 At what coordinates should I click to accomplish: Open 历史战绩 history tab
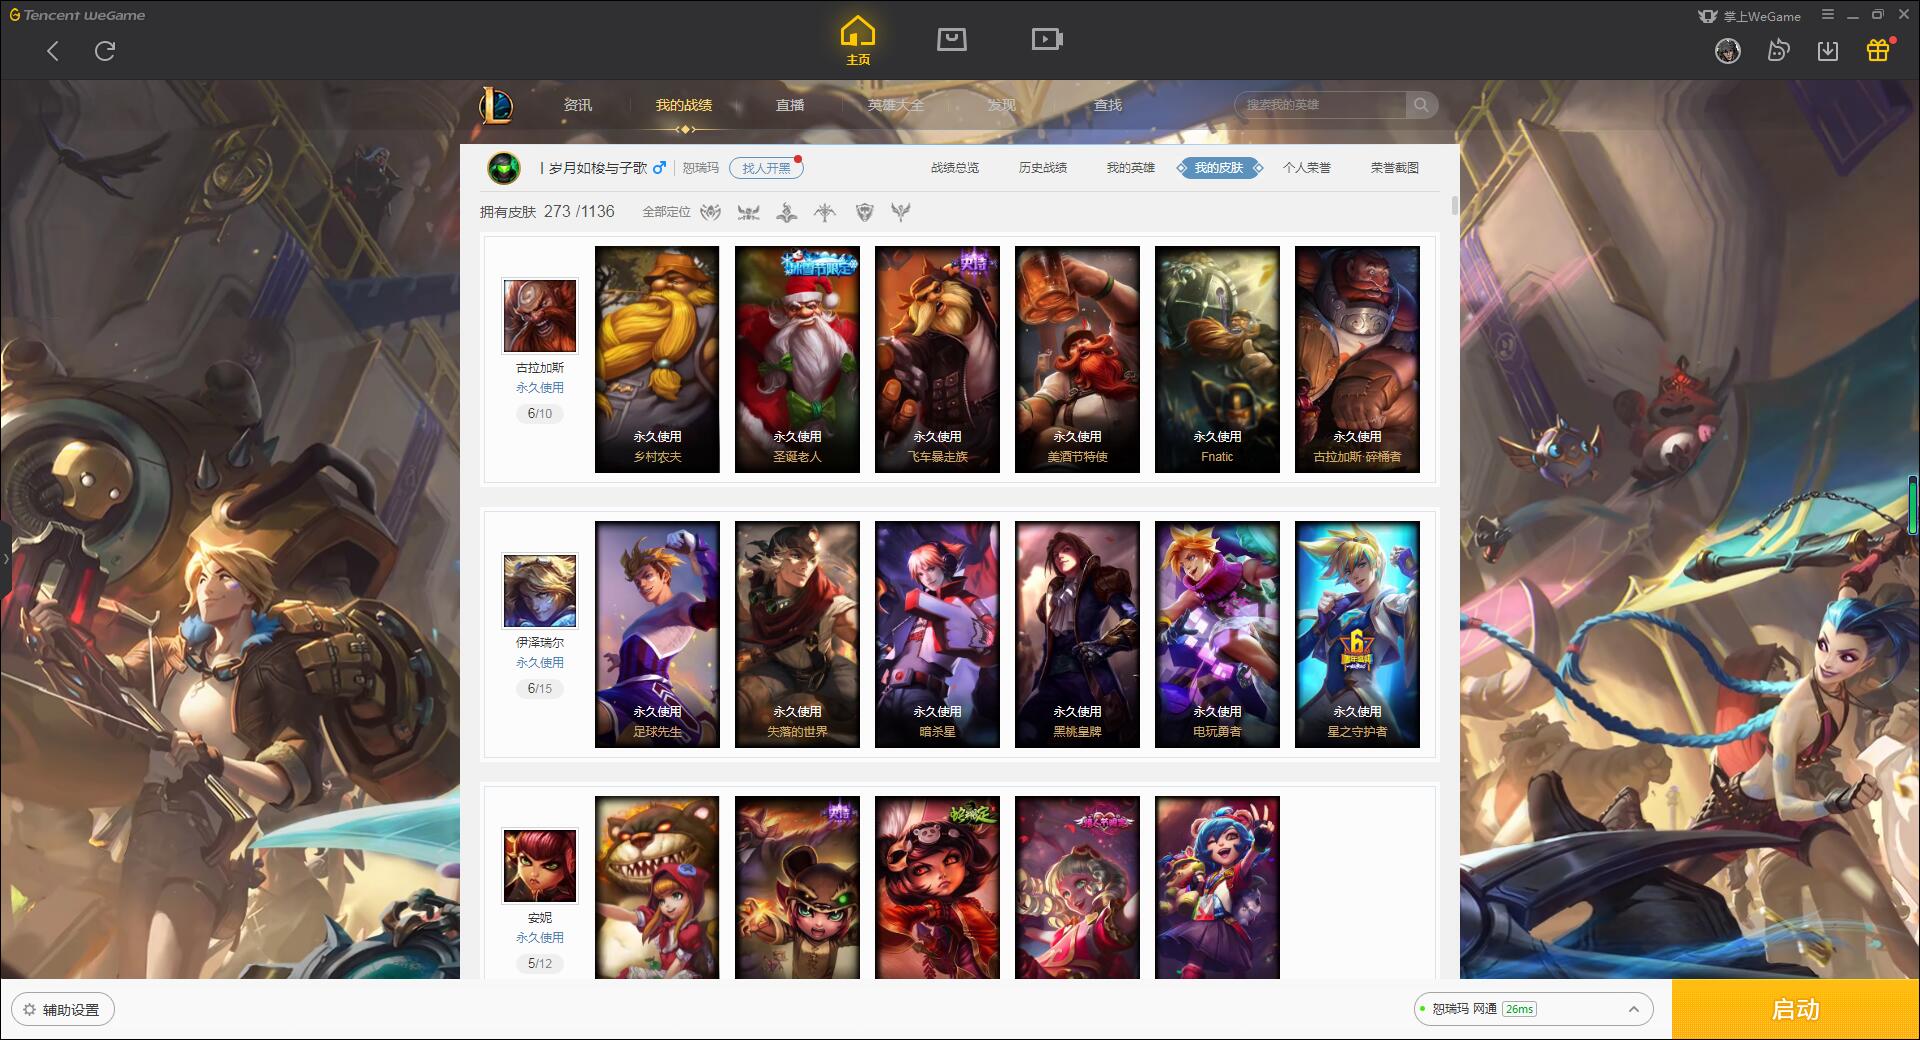pyautogui.click(x=1043, y=168)
